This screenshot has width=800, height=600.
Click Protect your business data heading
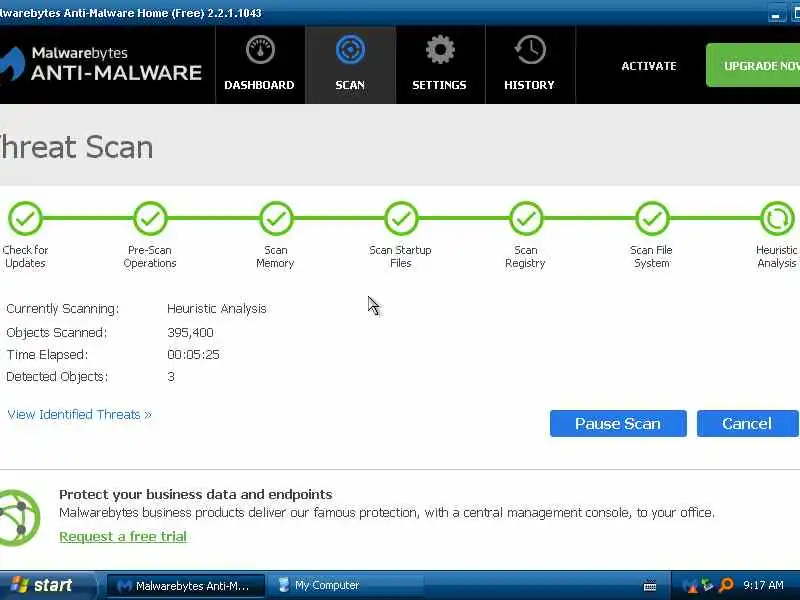[x=195, y=494]
